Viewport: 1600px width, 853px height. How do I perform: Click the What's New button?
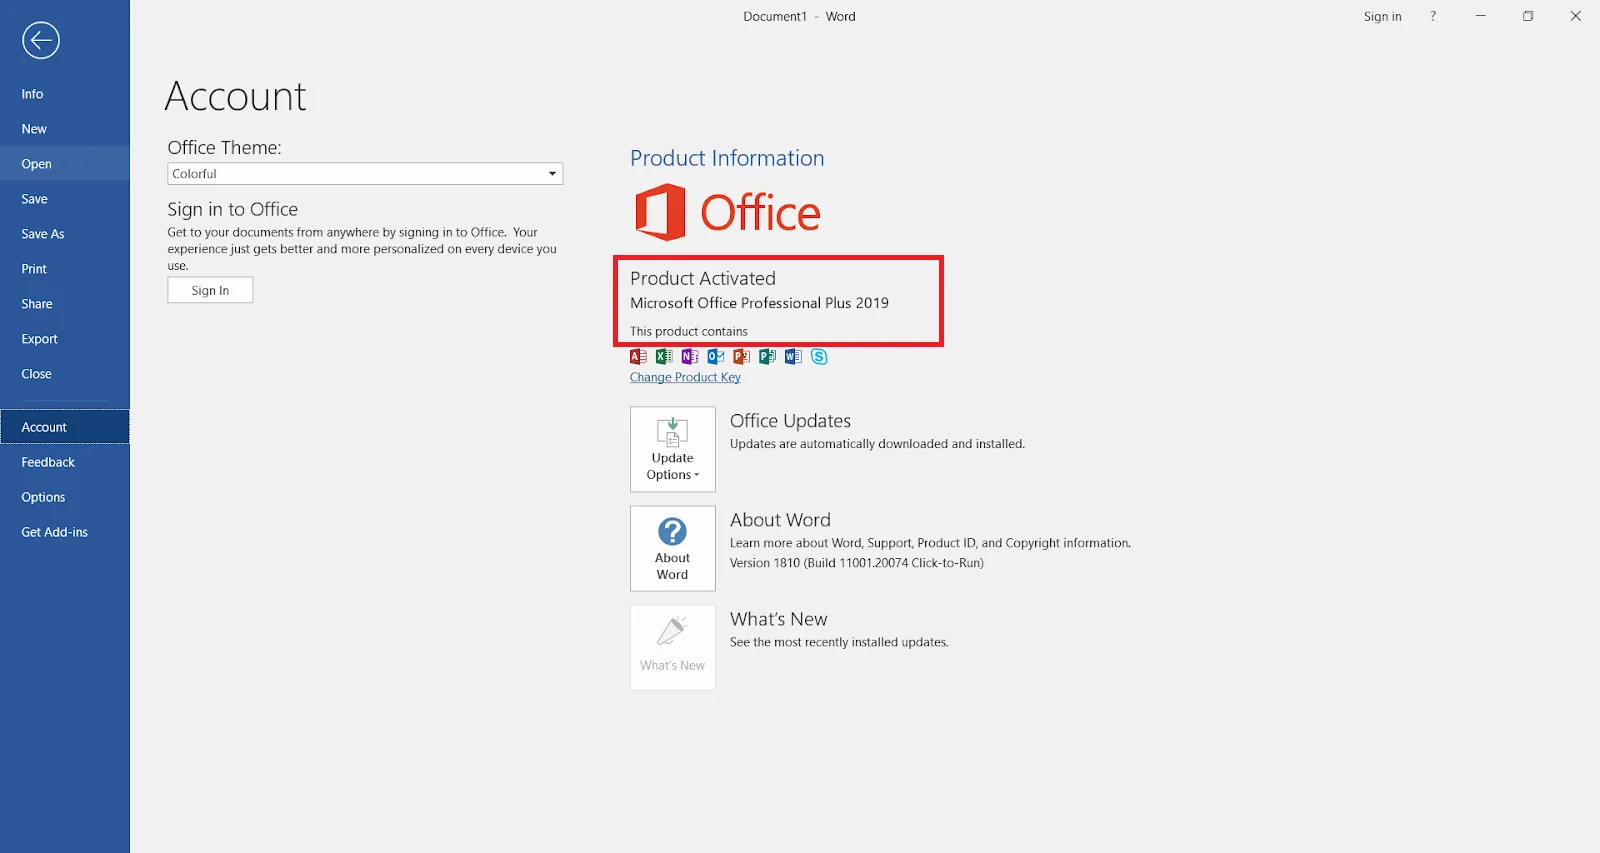673,647
